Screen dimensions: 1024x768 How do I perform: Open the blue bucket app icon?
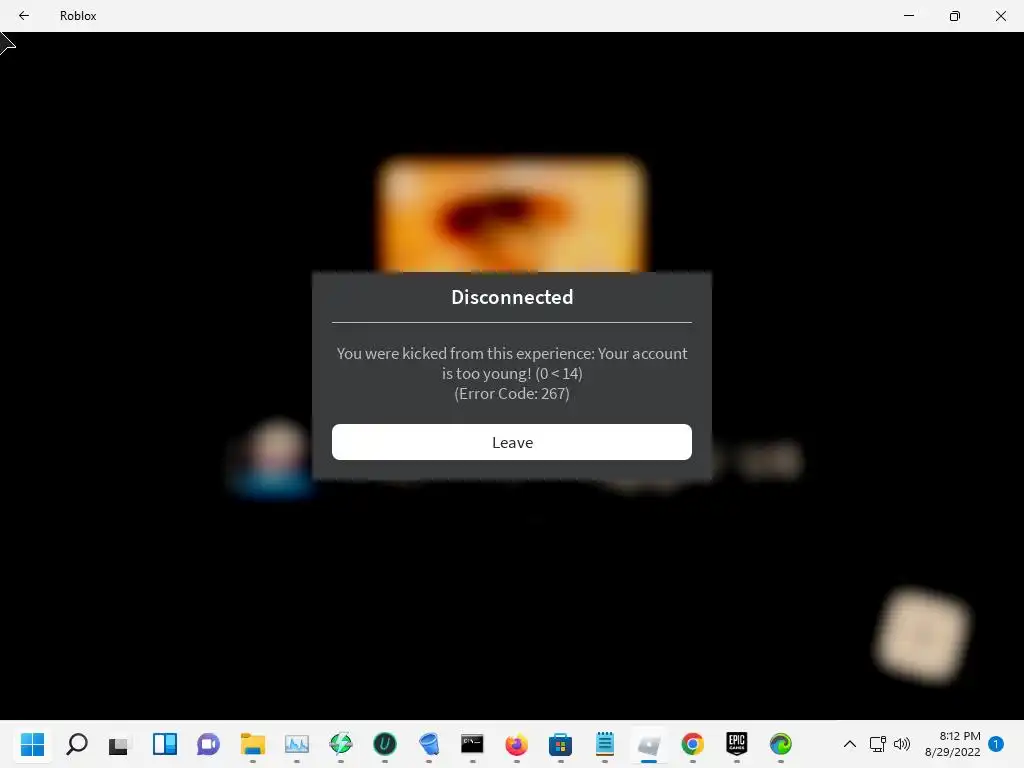pos(428,744)
